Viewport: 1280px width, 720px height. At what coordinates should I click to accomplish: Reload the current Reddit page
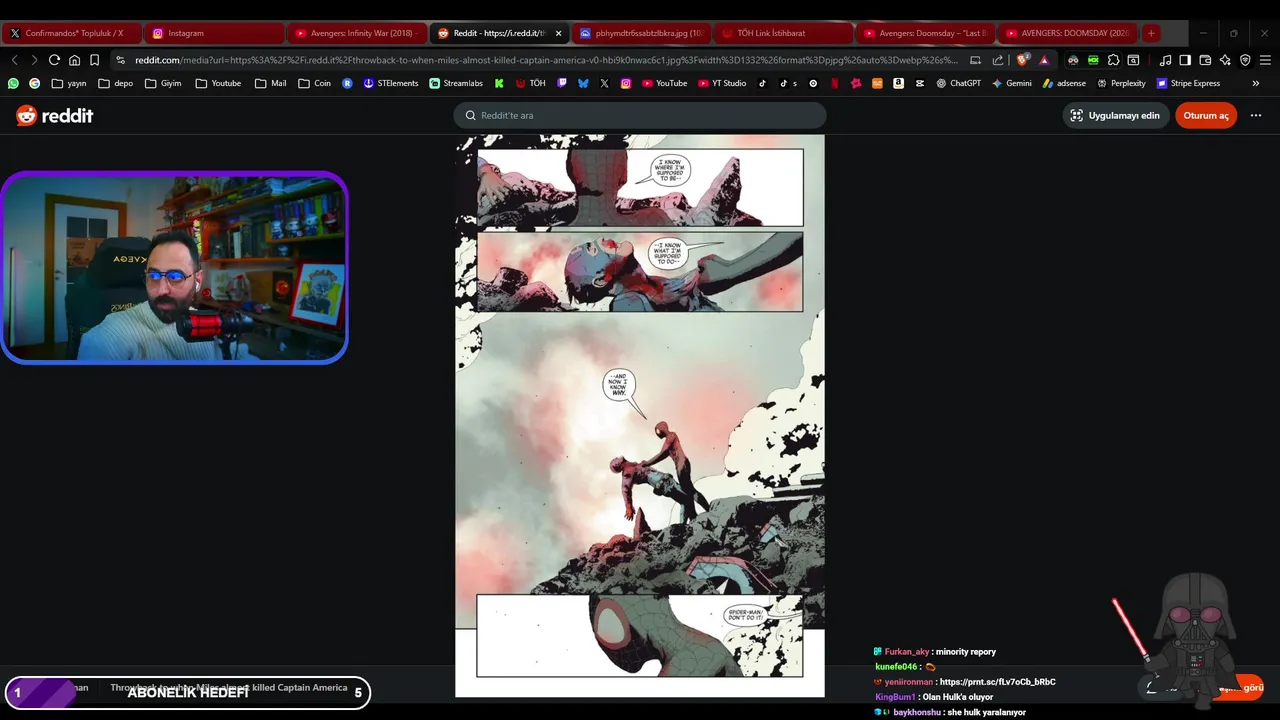(x=54, y=60)
